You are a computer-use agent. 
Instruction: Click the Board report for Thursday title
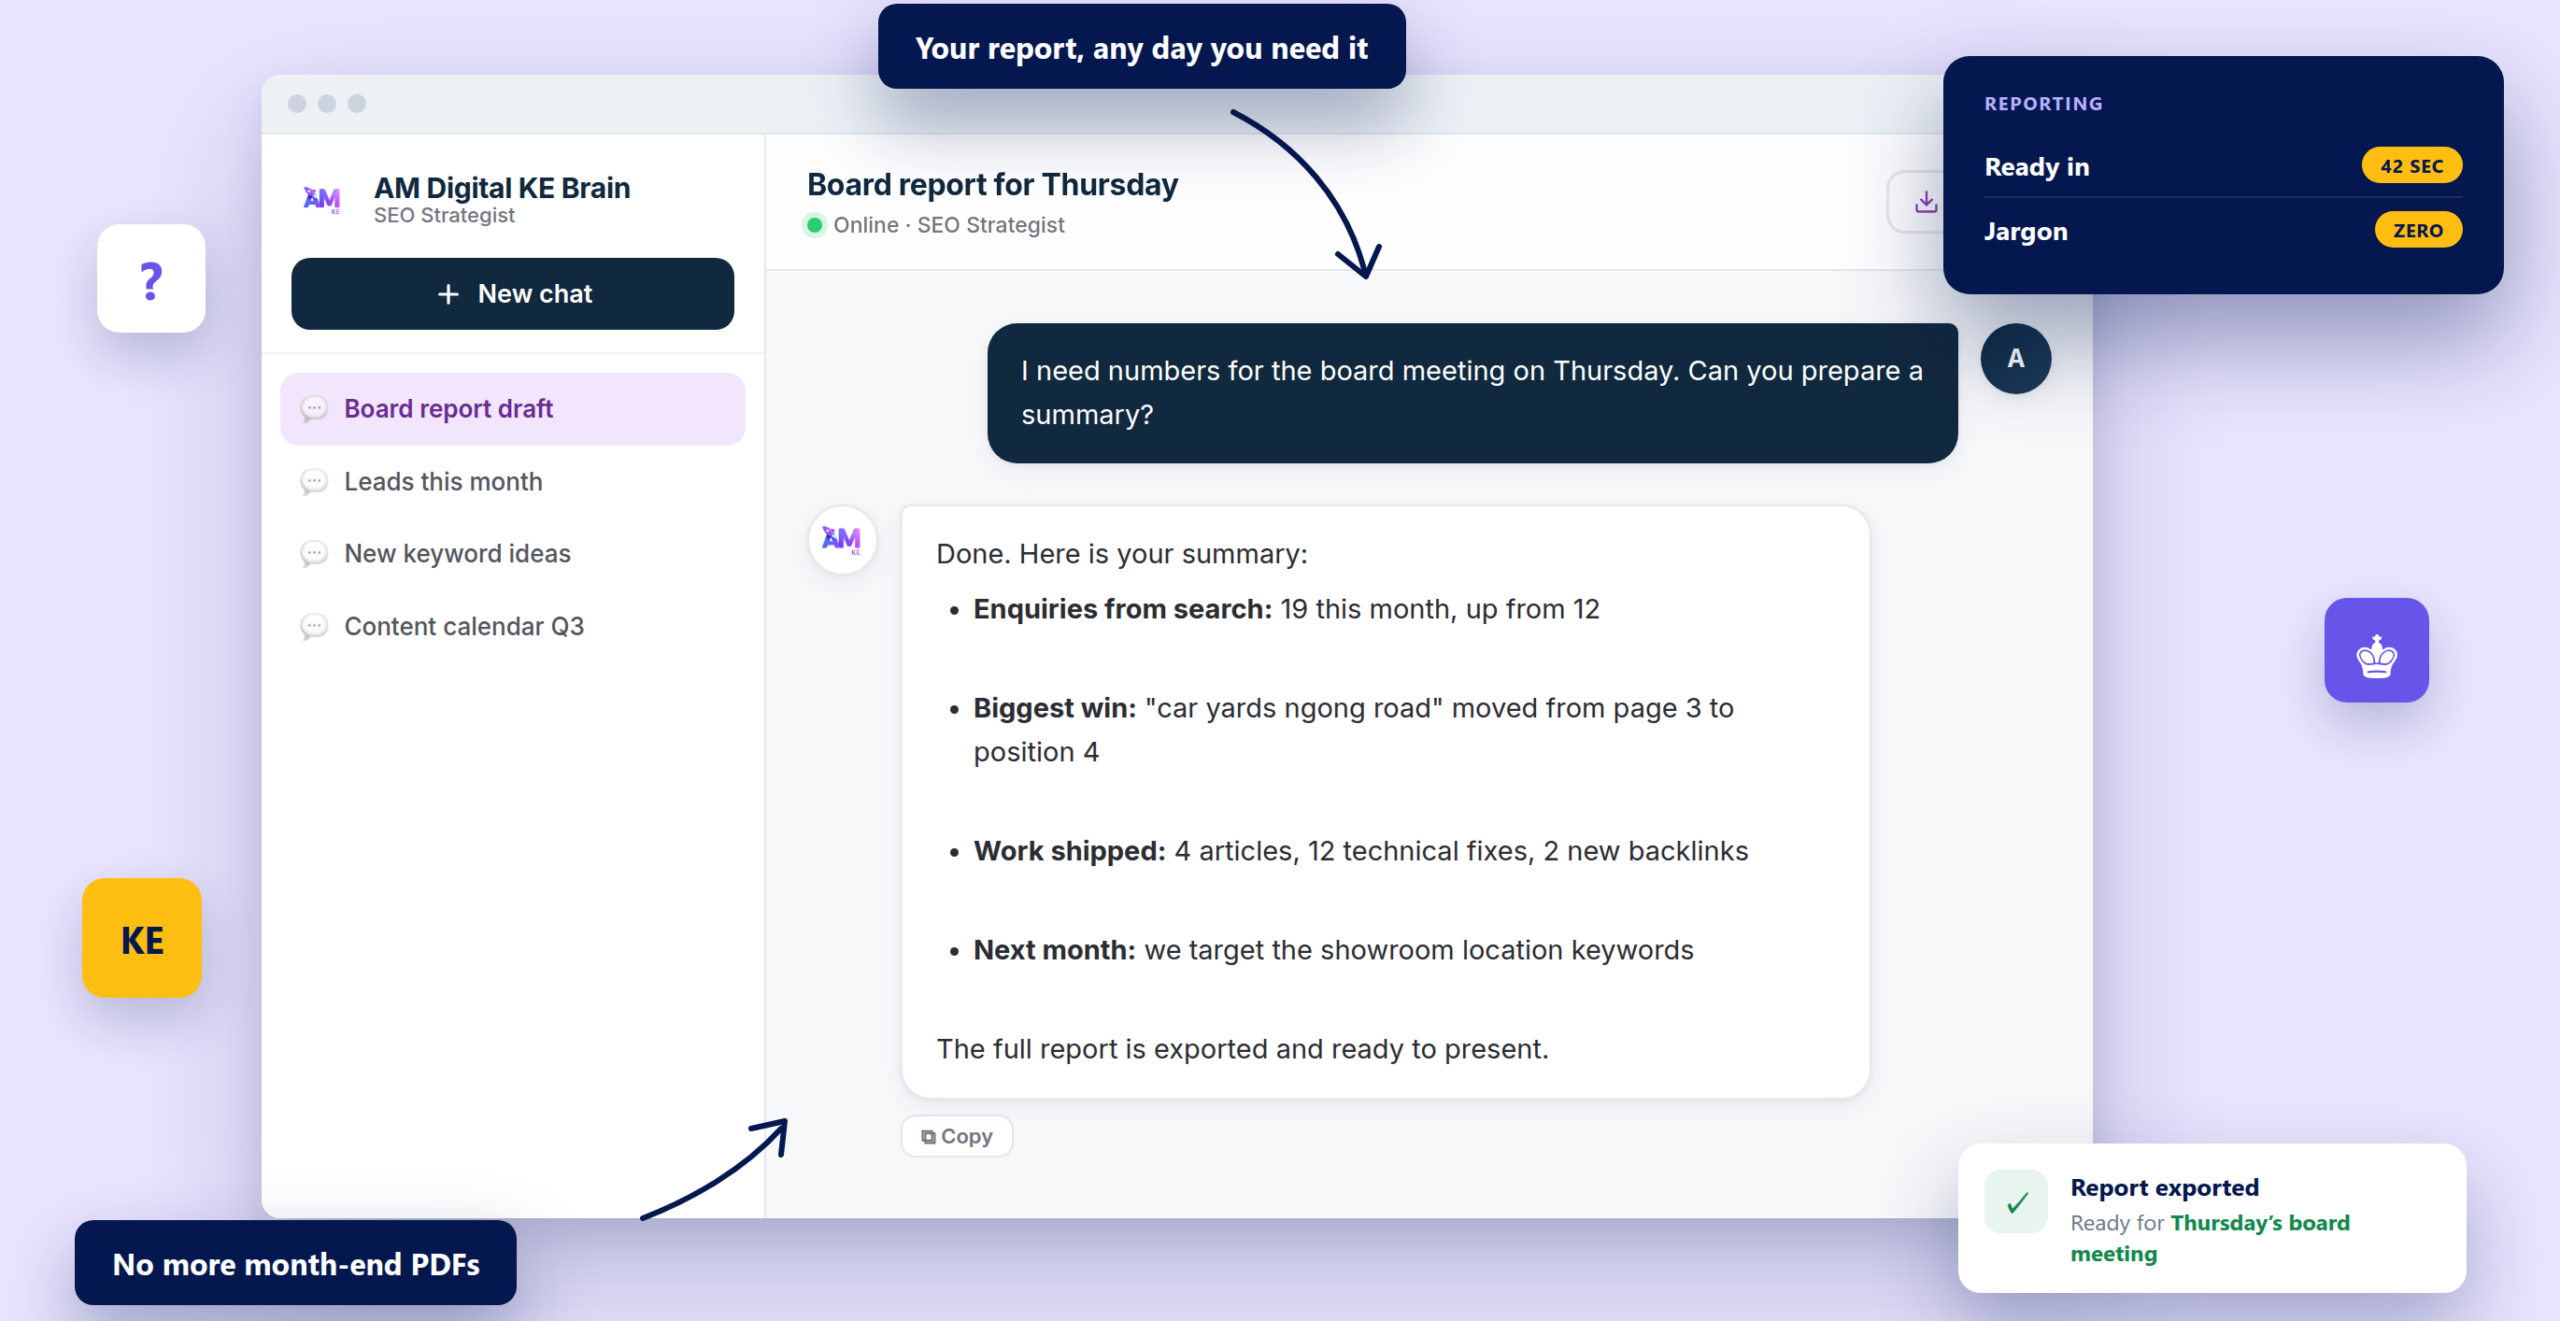[x=992, y=185]
